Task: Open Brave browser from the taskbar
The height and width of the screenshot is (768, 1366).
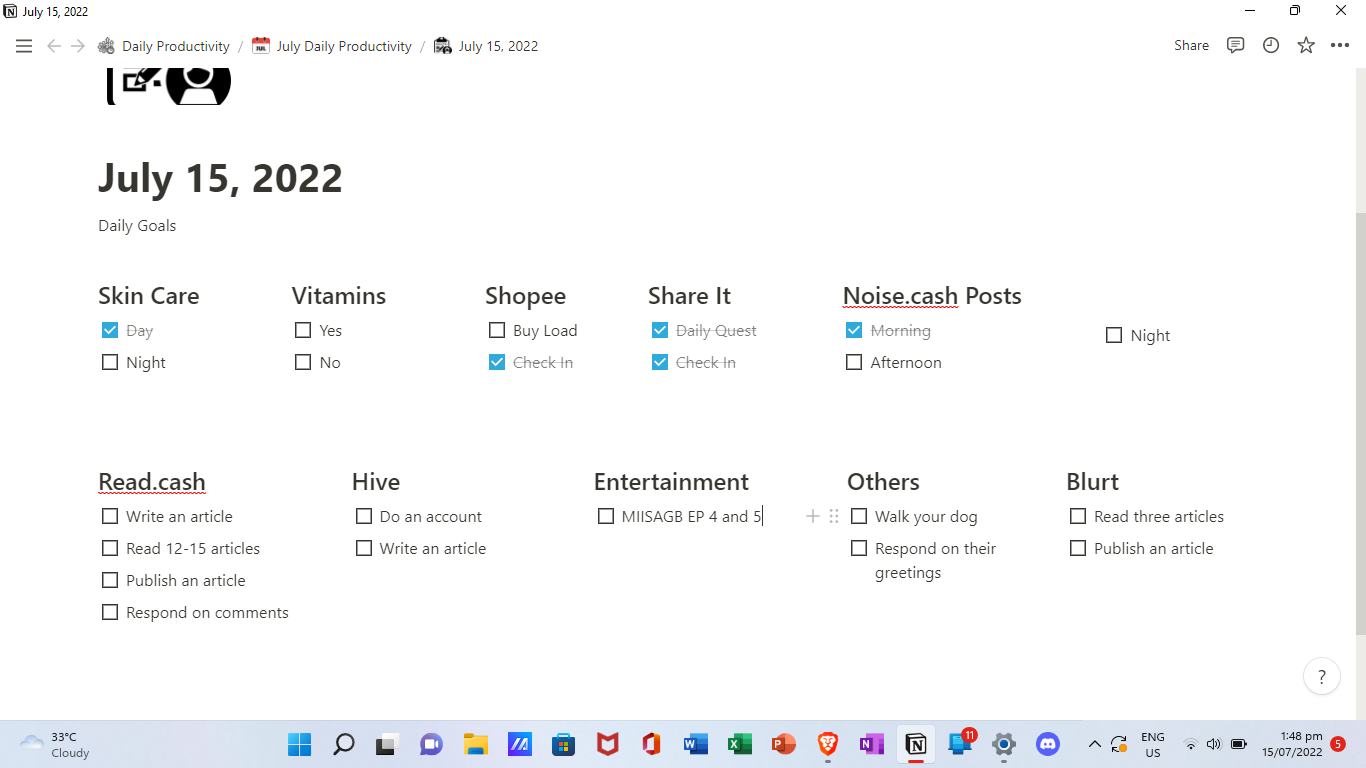Action: point(827,744)
